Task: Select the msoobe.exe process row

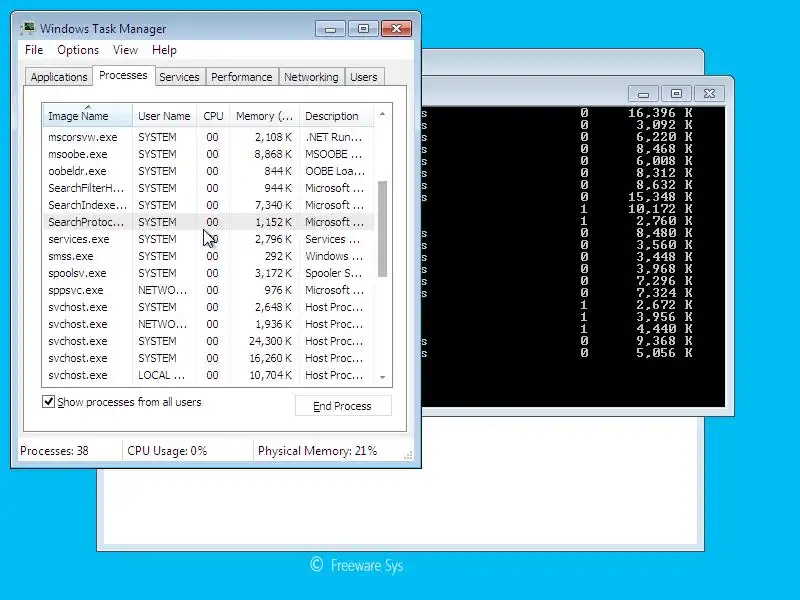Action: tap(208, 154)
